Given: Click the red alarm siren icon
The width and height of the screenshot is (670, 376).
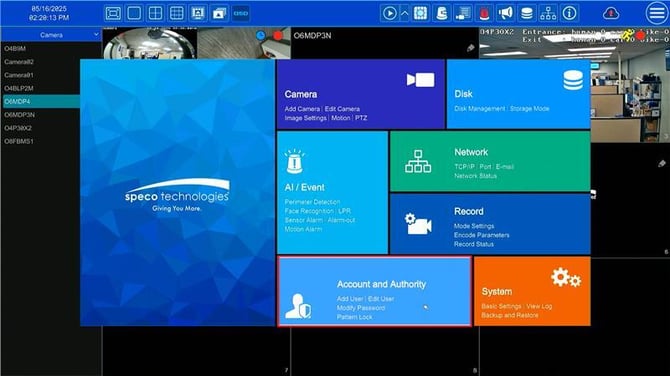Looking at the screenshot, I should tap(484, 13).
